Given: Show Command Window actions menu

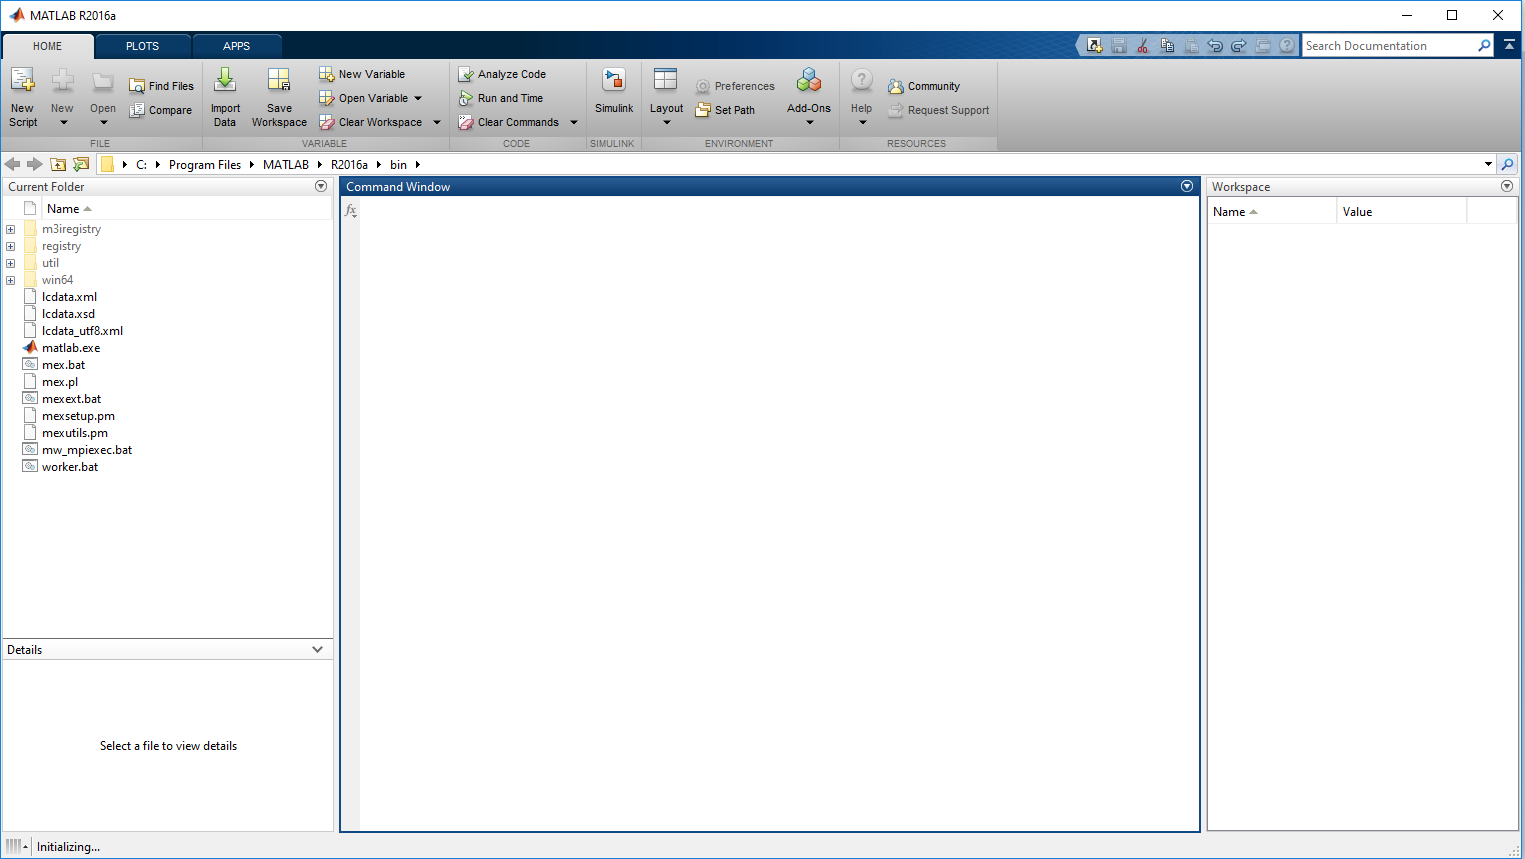Looking at the screenshot, I should point(1187,186).
